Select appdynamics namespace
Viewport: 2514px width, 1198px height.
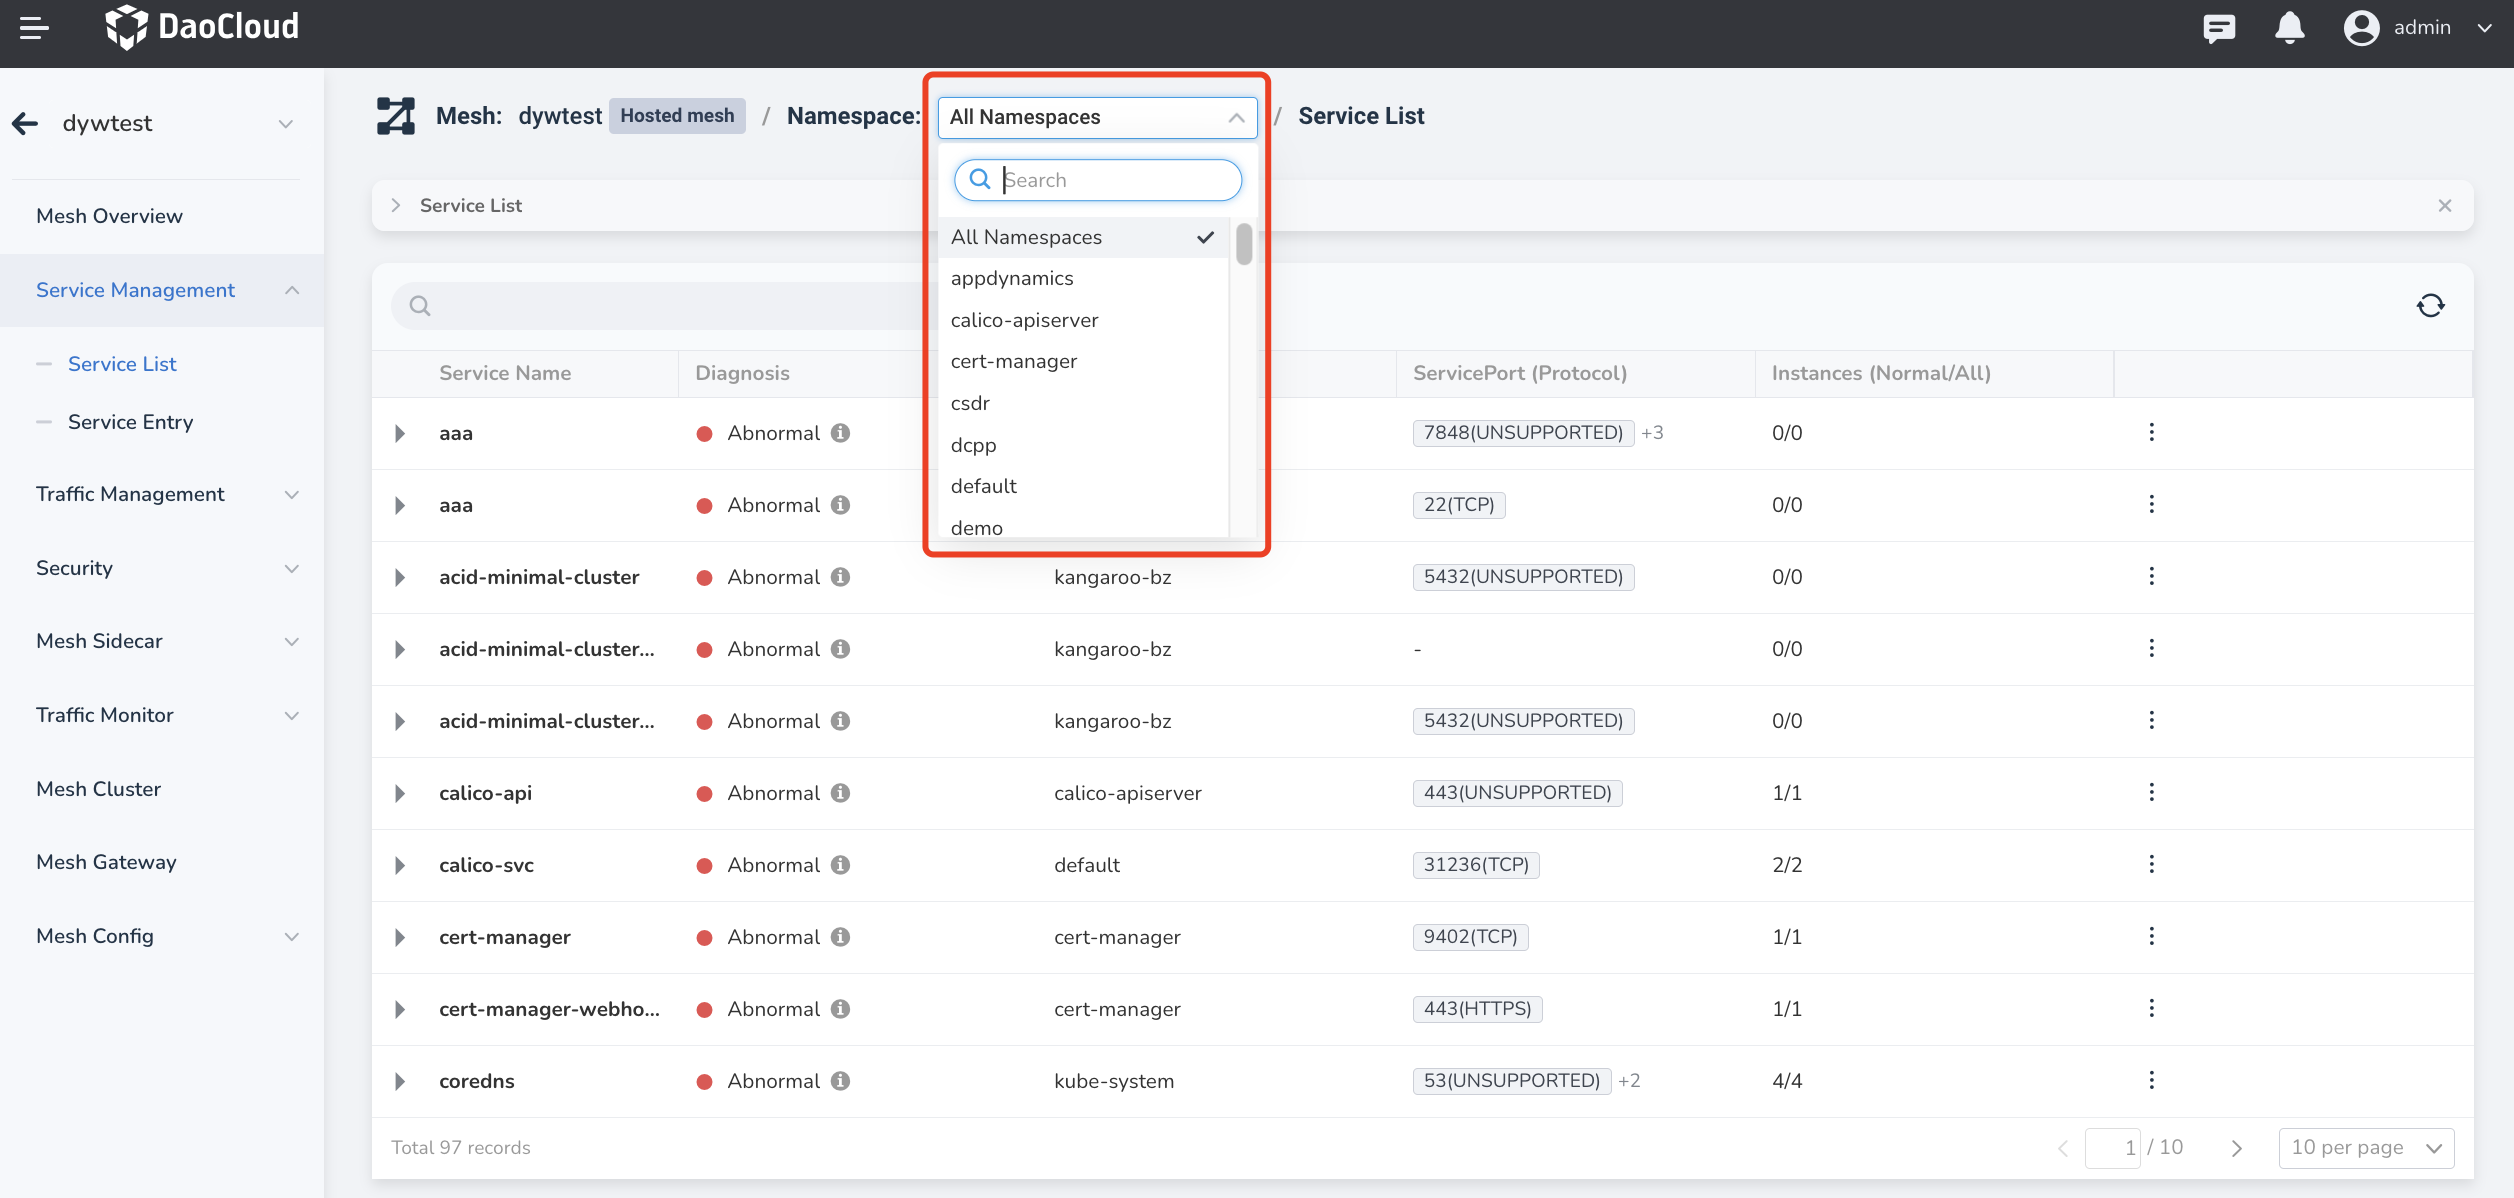pos(1083,278)
